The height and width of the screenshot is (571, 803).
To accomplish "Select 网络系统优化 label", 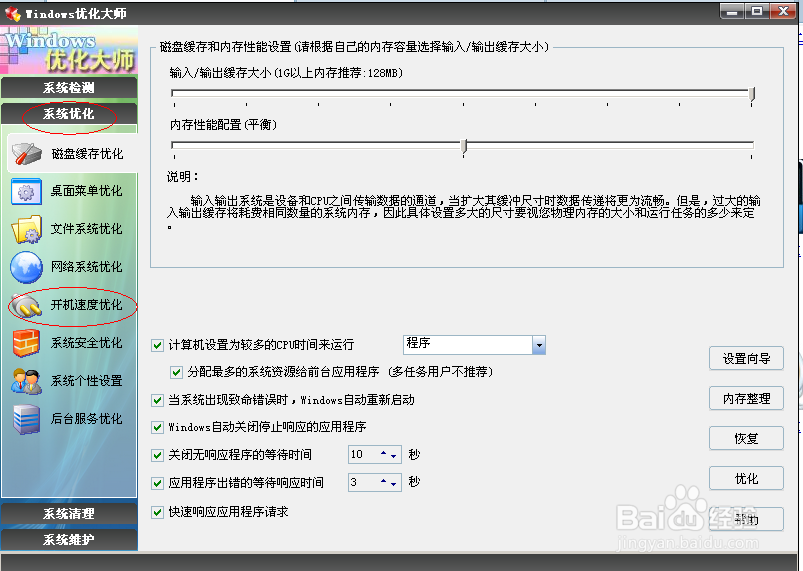I will (x=87, y=267).
